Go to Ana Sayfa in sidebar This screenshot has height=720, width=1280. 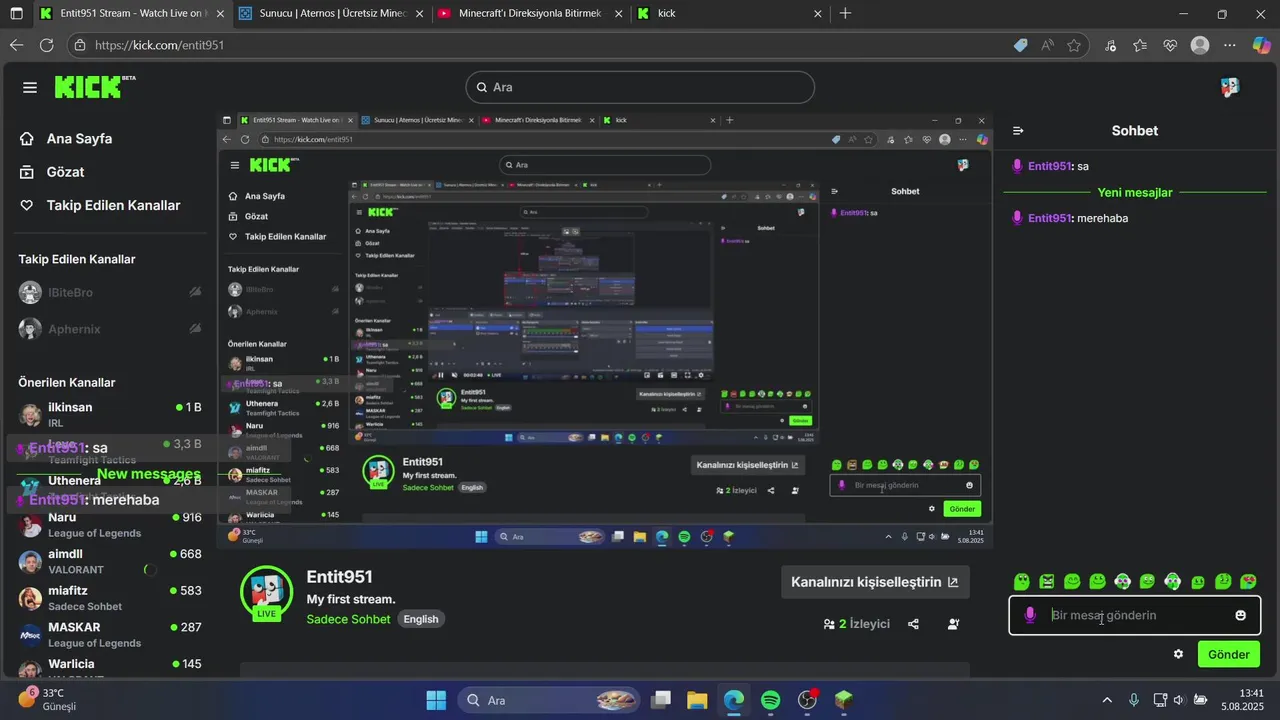point(66,139)
